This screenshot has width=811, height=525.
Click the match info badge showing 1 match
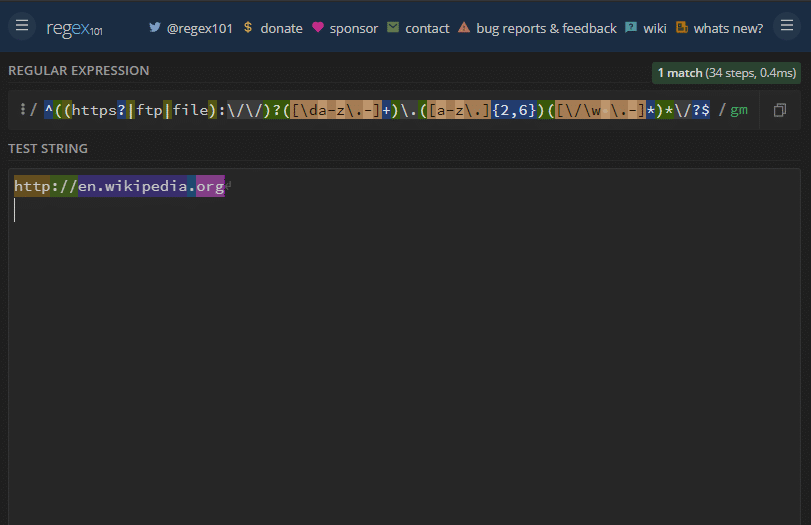pyautogui.click(x=726, y=73)
